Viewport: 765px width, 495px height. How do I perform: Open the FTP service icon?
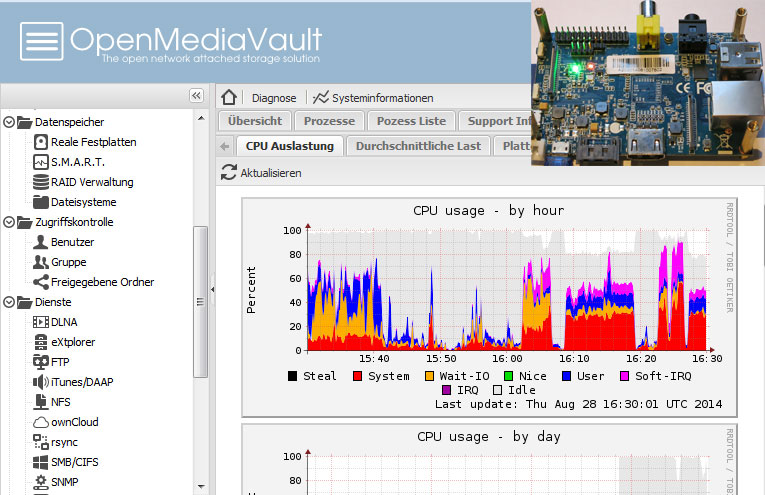[x=40, y=362]
